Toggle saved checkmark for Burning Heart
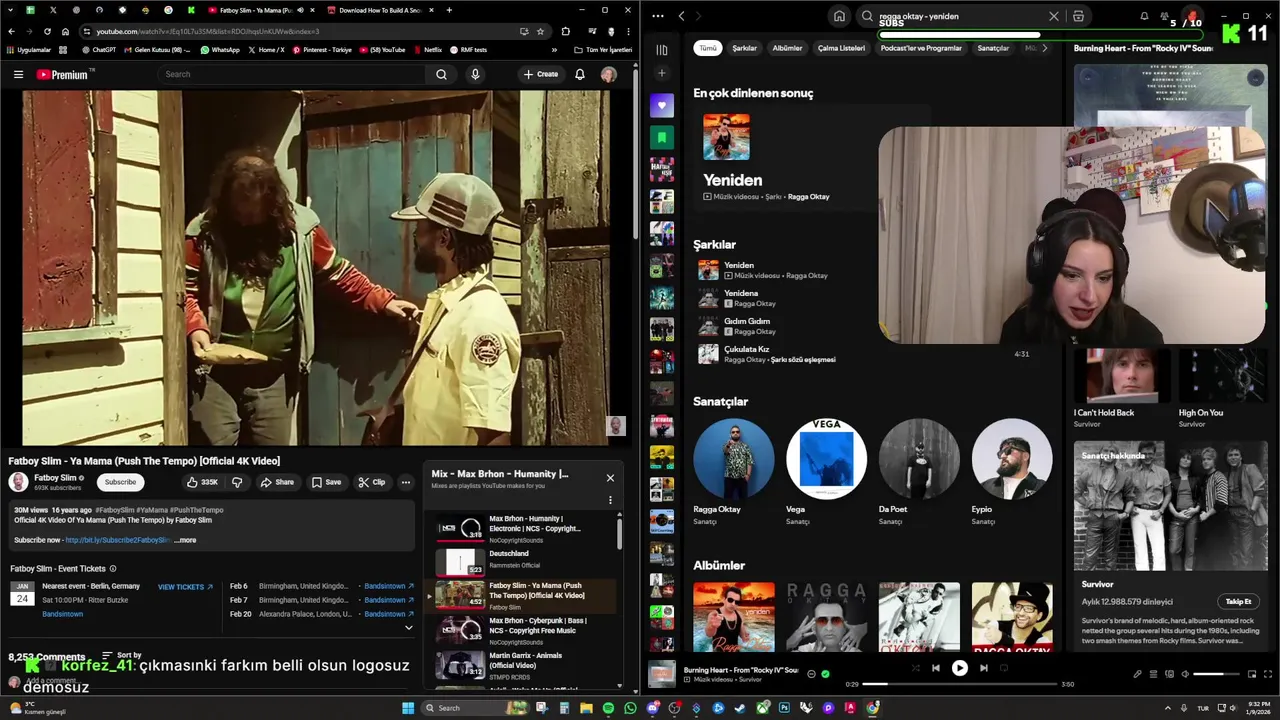The image size is (1280, 720). (825, 674)
